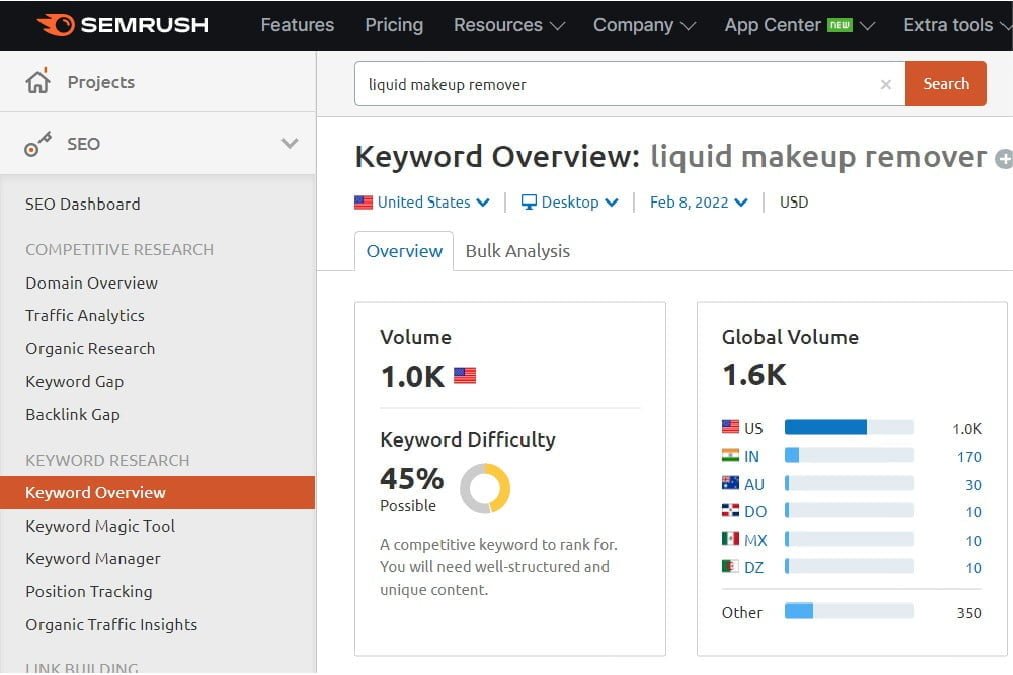Open Keyword Magic Tool from sidebar
This screenshot has height=675, width=1013.
point(99,526)
